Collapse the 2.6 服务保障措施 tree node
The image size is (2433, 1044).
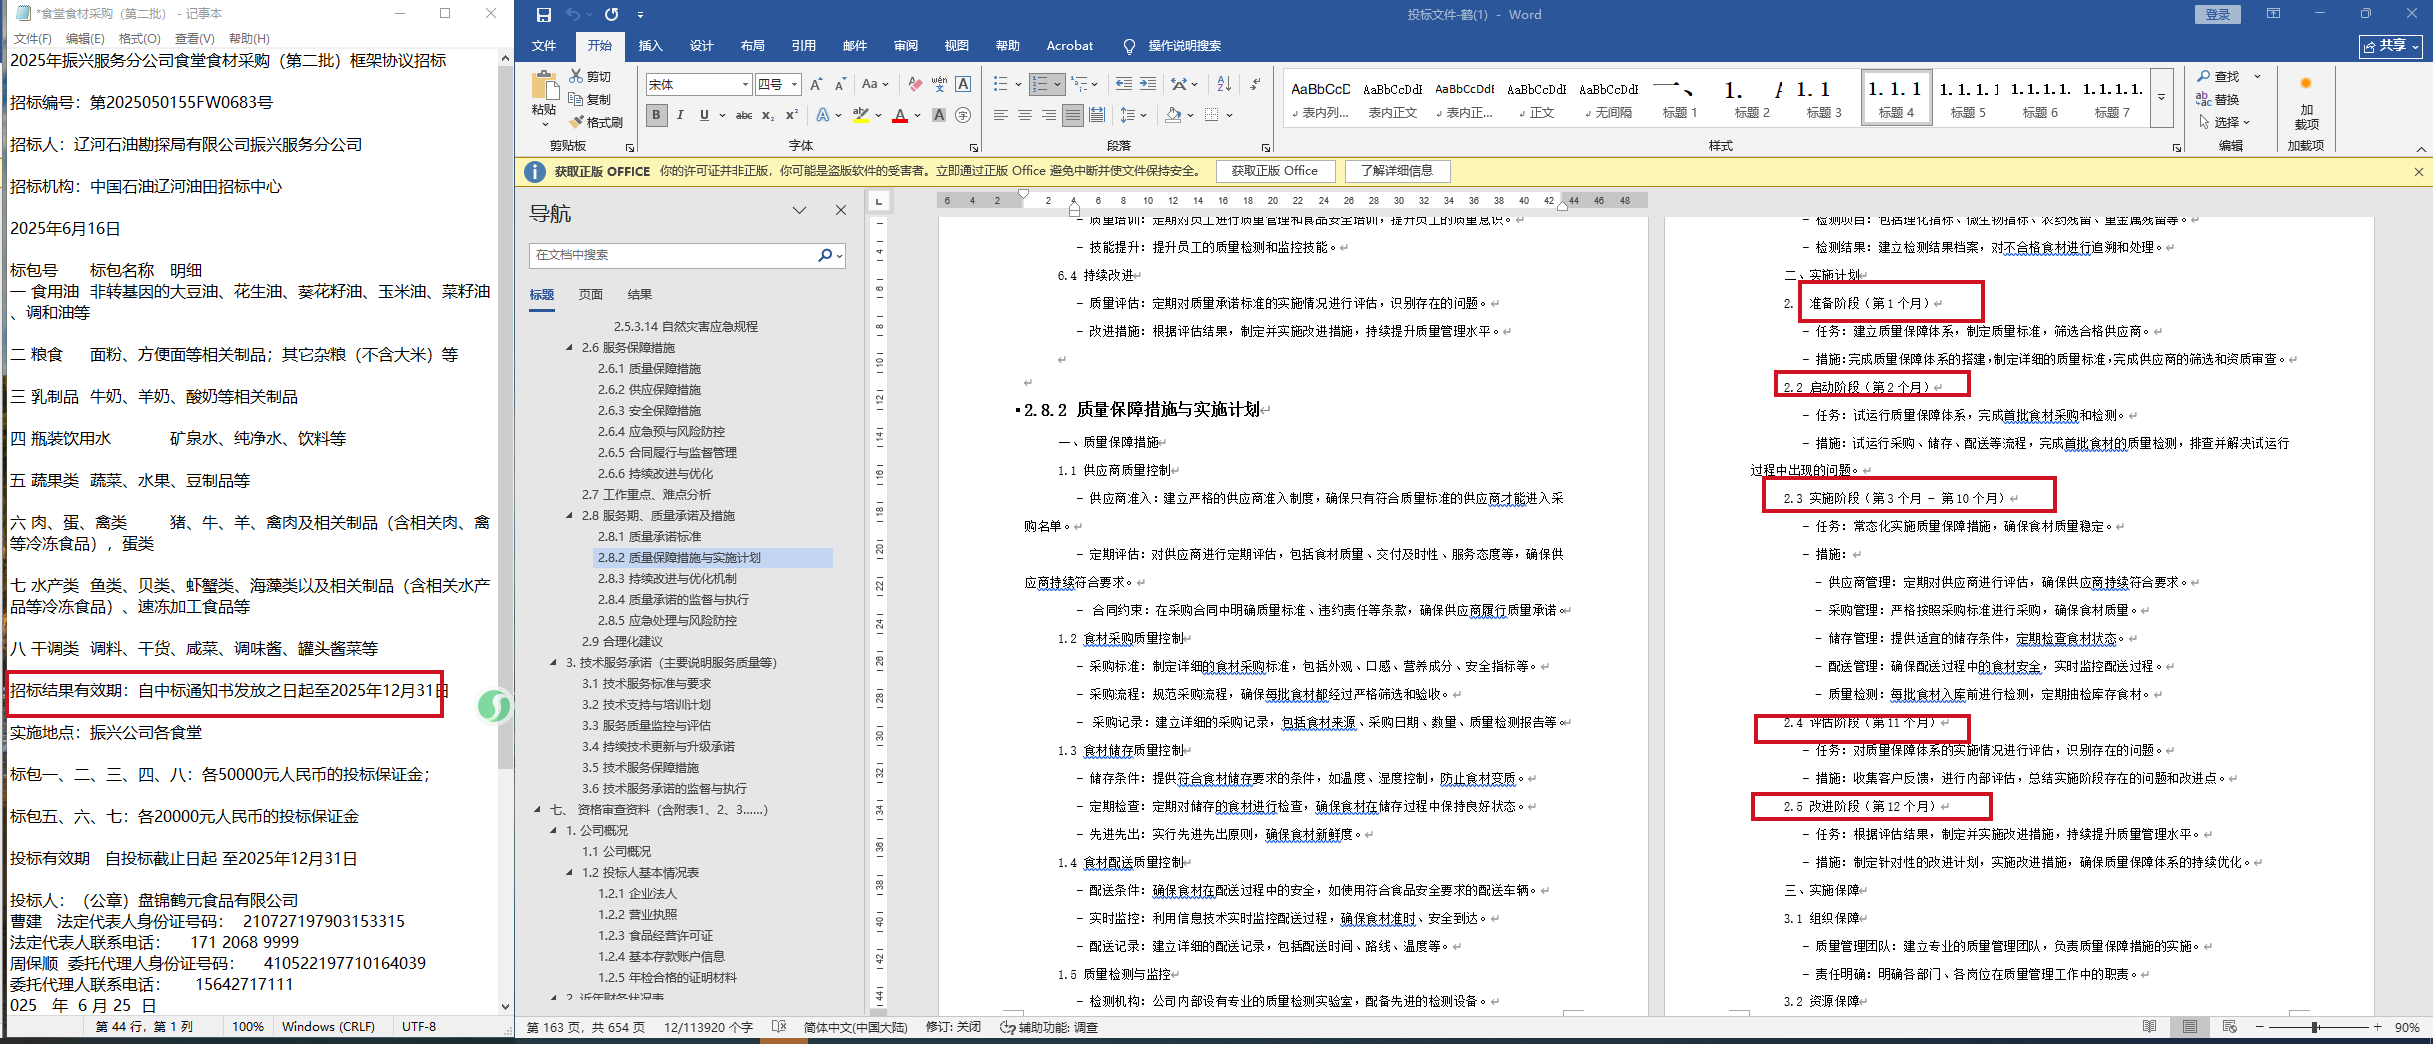[x=570, y=348]
